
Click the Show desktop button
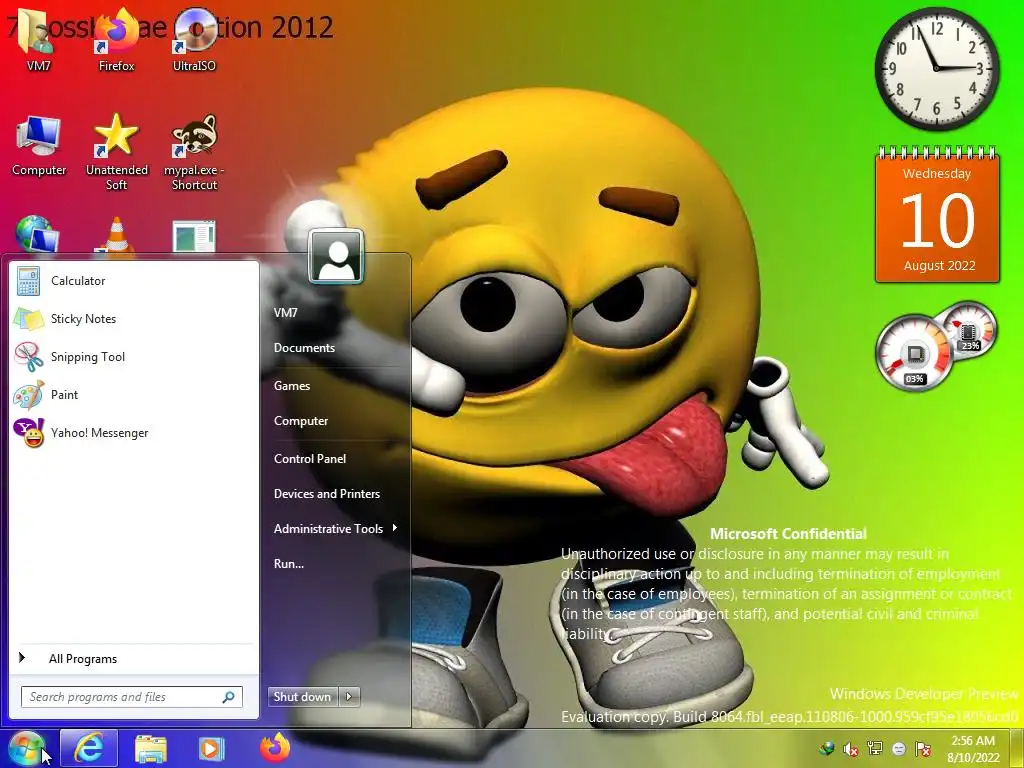tap(1016, 749)
